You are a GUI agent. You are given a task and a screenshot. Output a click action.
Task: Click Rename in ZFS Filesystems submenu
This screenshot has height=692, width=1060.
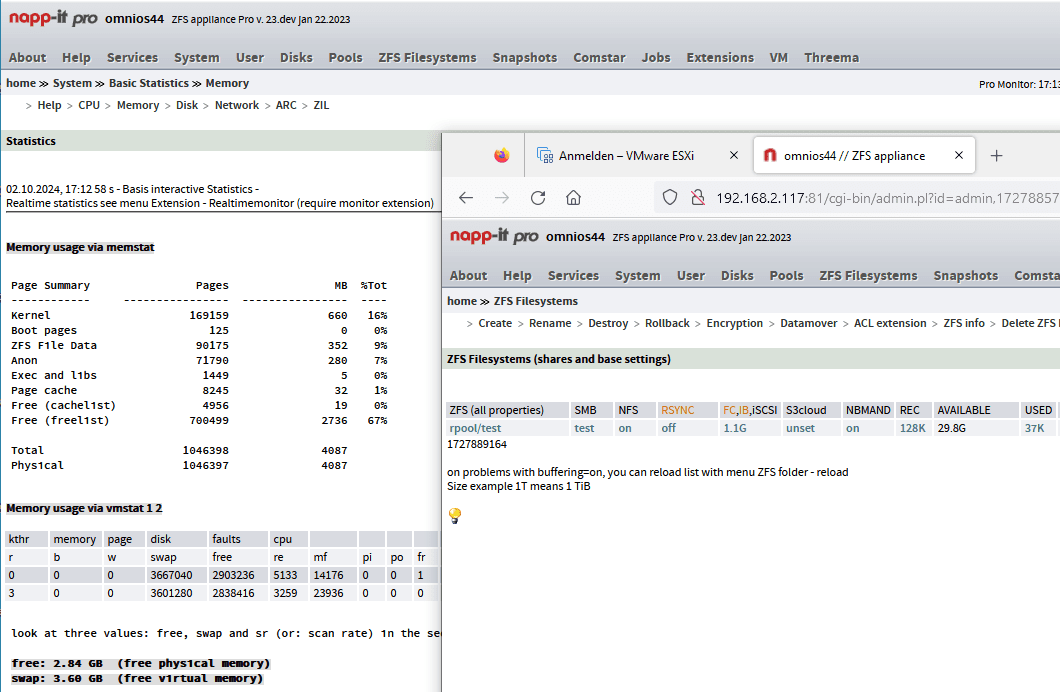550,323
